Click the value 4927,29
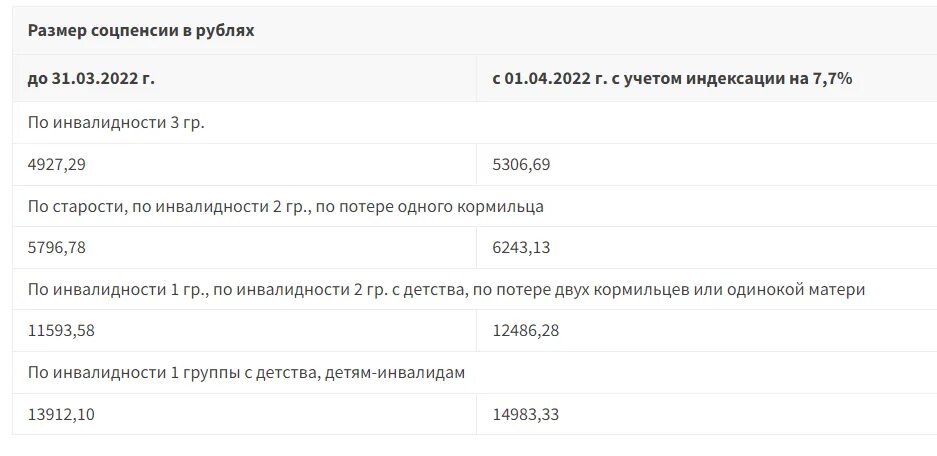This screenshot has width=937, height=456. [57, 164]
